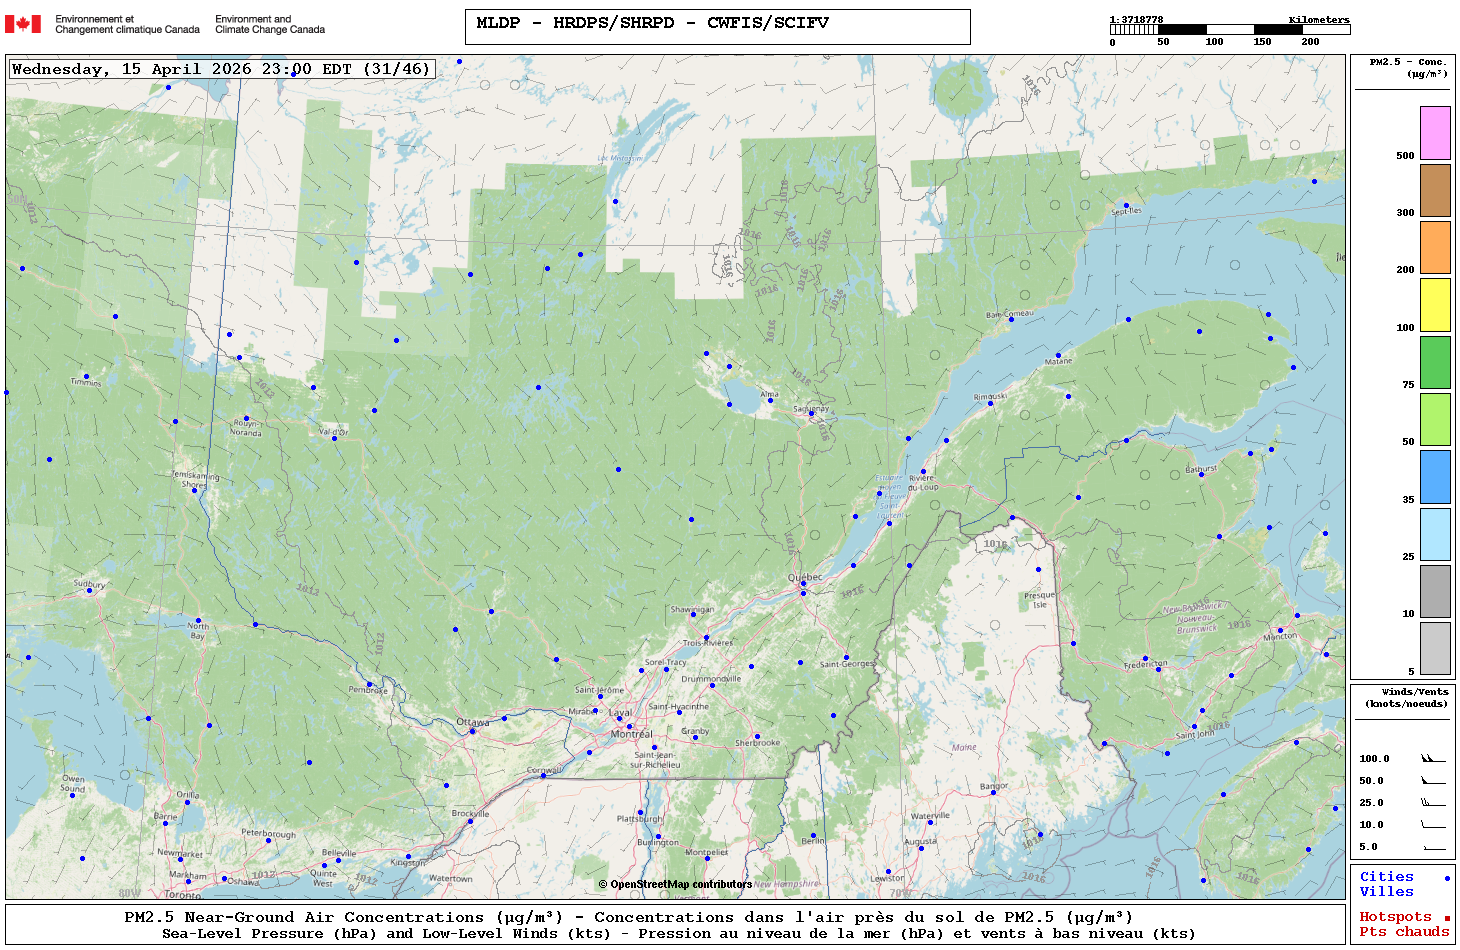Click the MLDP - HRDPS/SHRPD title box
Viewport: 1460px width, 950px height.
tap(717, 27)
